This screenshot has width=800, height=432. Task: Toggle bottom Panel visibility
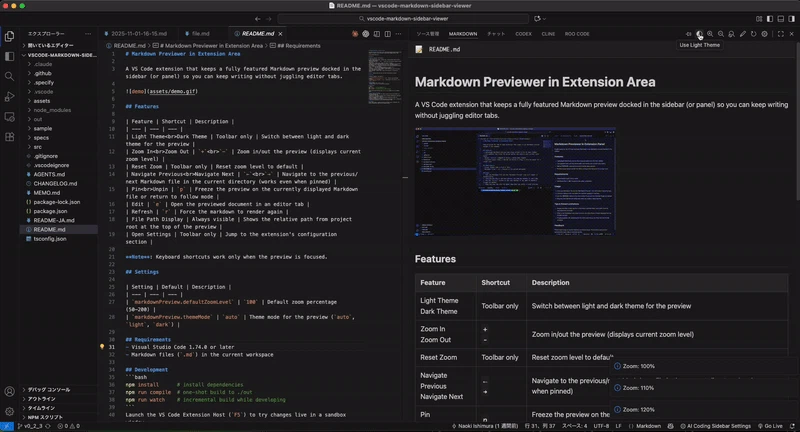[781, 19]
